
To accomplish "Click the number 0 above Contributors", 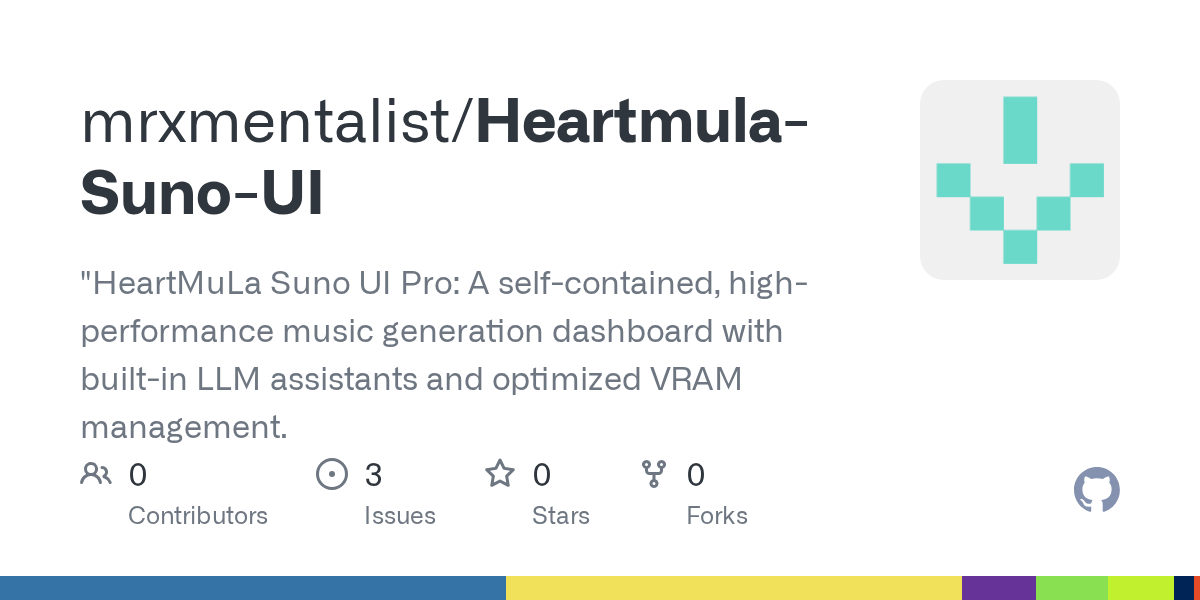I will [138, 475].
